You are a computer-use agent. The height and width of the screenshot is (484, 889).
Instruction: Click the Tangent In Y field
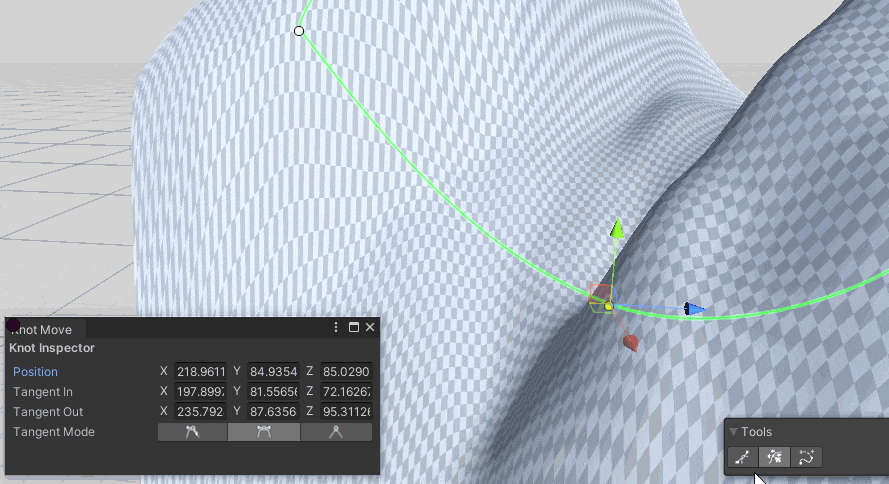point(273,392)
